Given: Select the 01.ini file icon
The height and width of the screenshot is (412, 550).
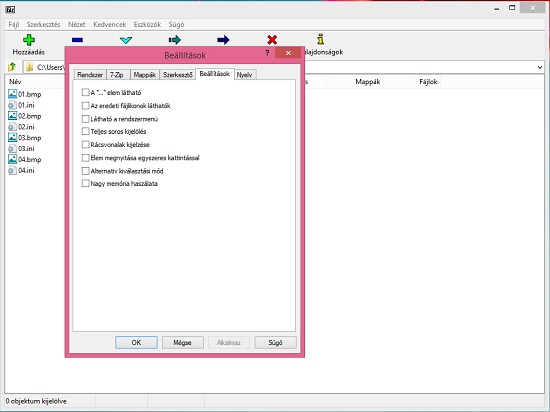Looking at the screenshot, I should [12, 105].
